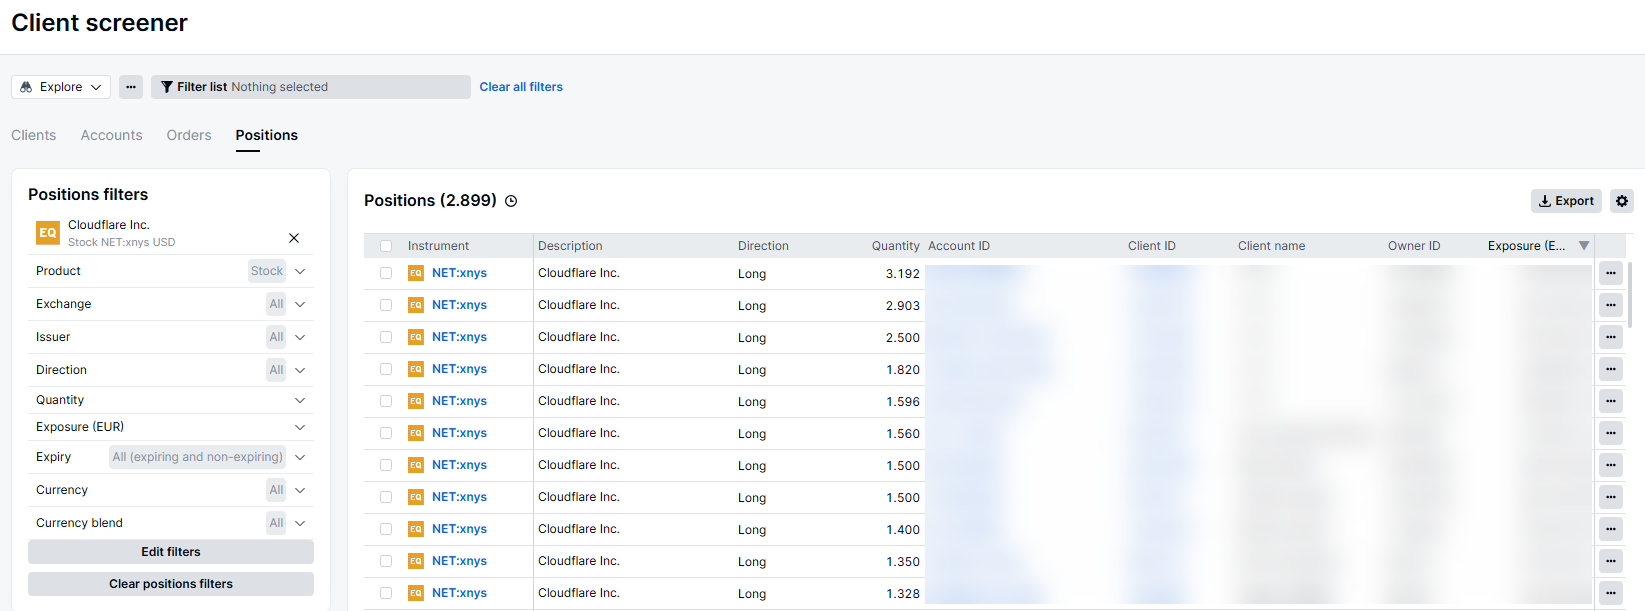The height and width of the screenshot is (611, 1645).
Task: Open row actions for the 1.328 quantity position
Action: [1610, 593]
